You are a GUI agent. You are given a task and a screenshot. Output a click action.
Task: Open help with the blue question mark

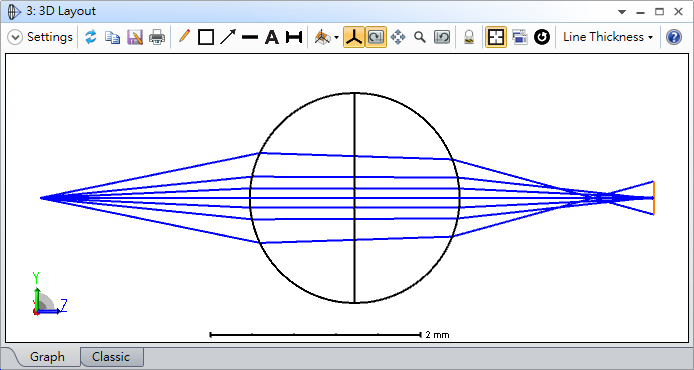(674, 37)
